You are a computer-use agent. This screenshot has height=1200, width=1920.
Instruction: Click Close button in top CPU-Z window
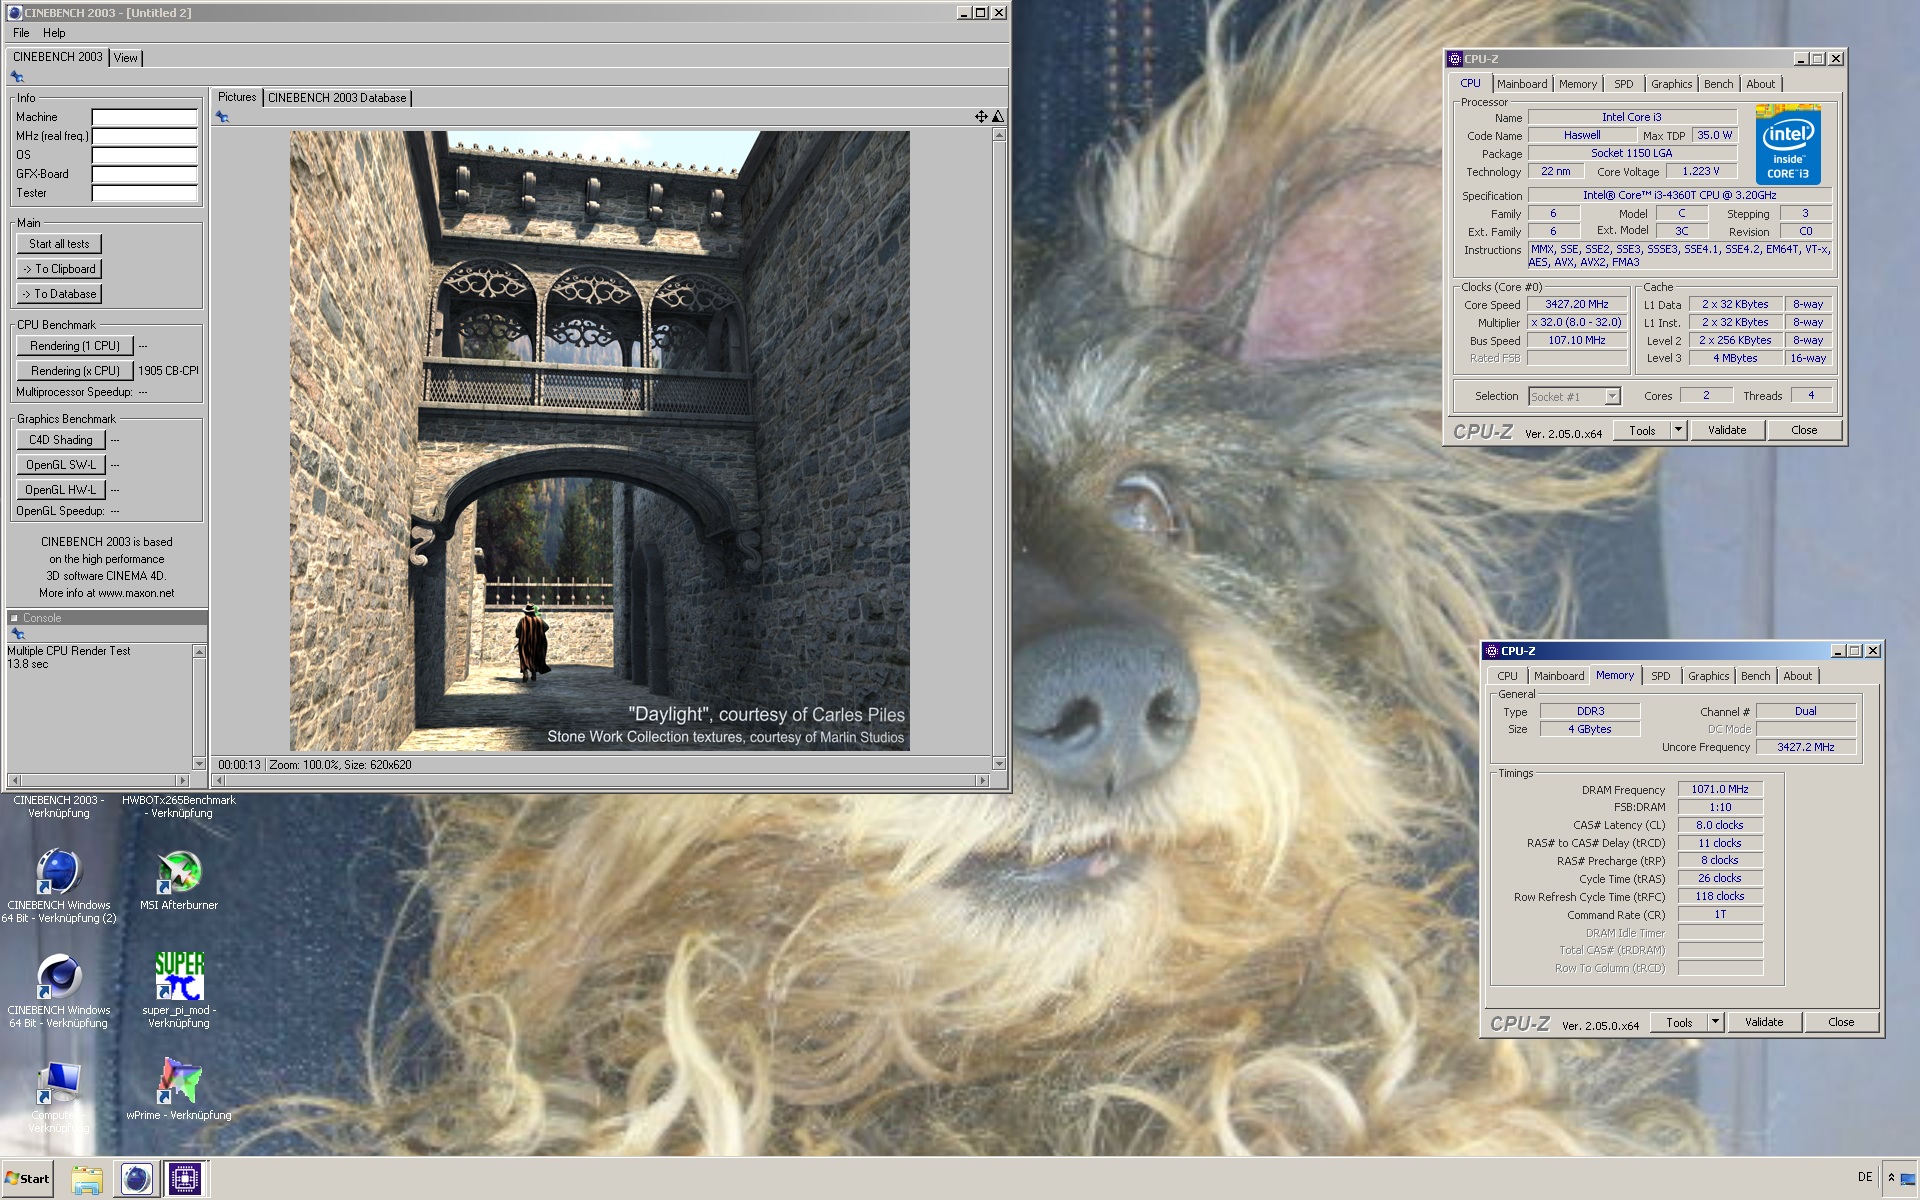click(x=1804, y=430)
